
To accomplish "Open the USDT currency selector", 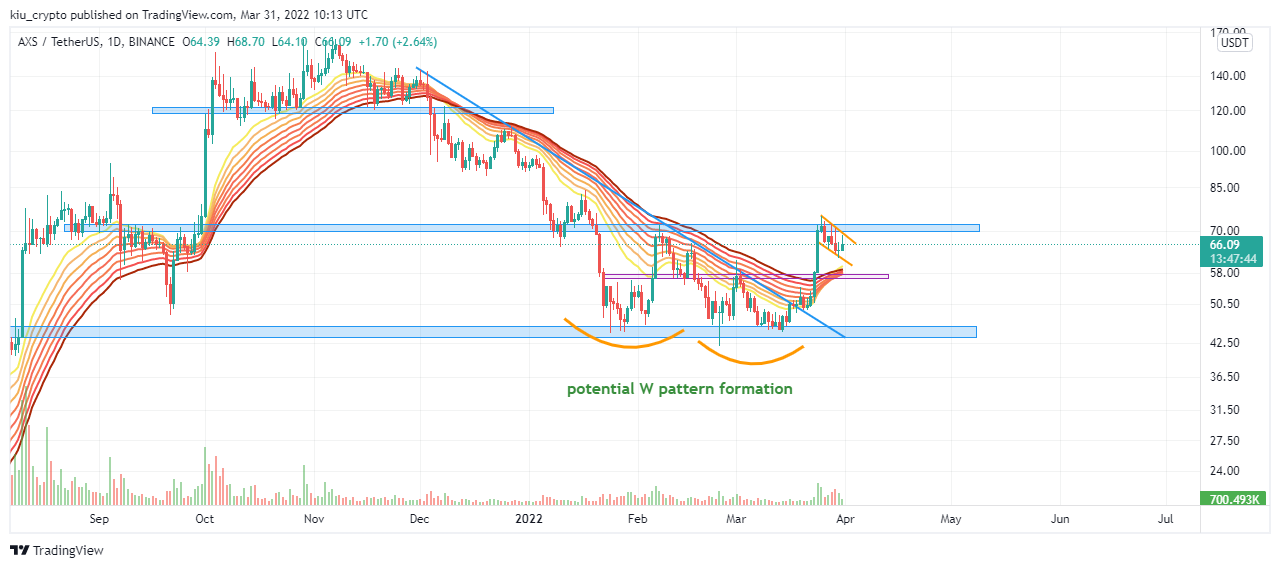I will point(1235,42).
